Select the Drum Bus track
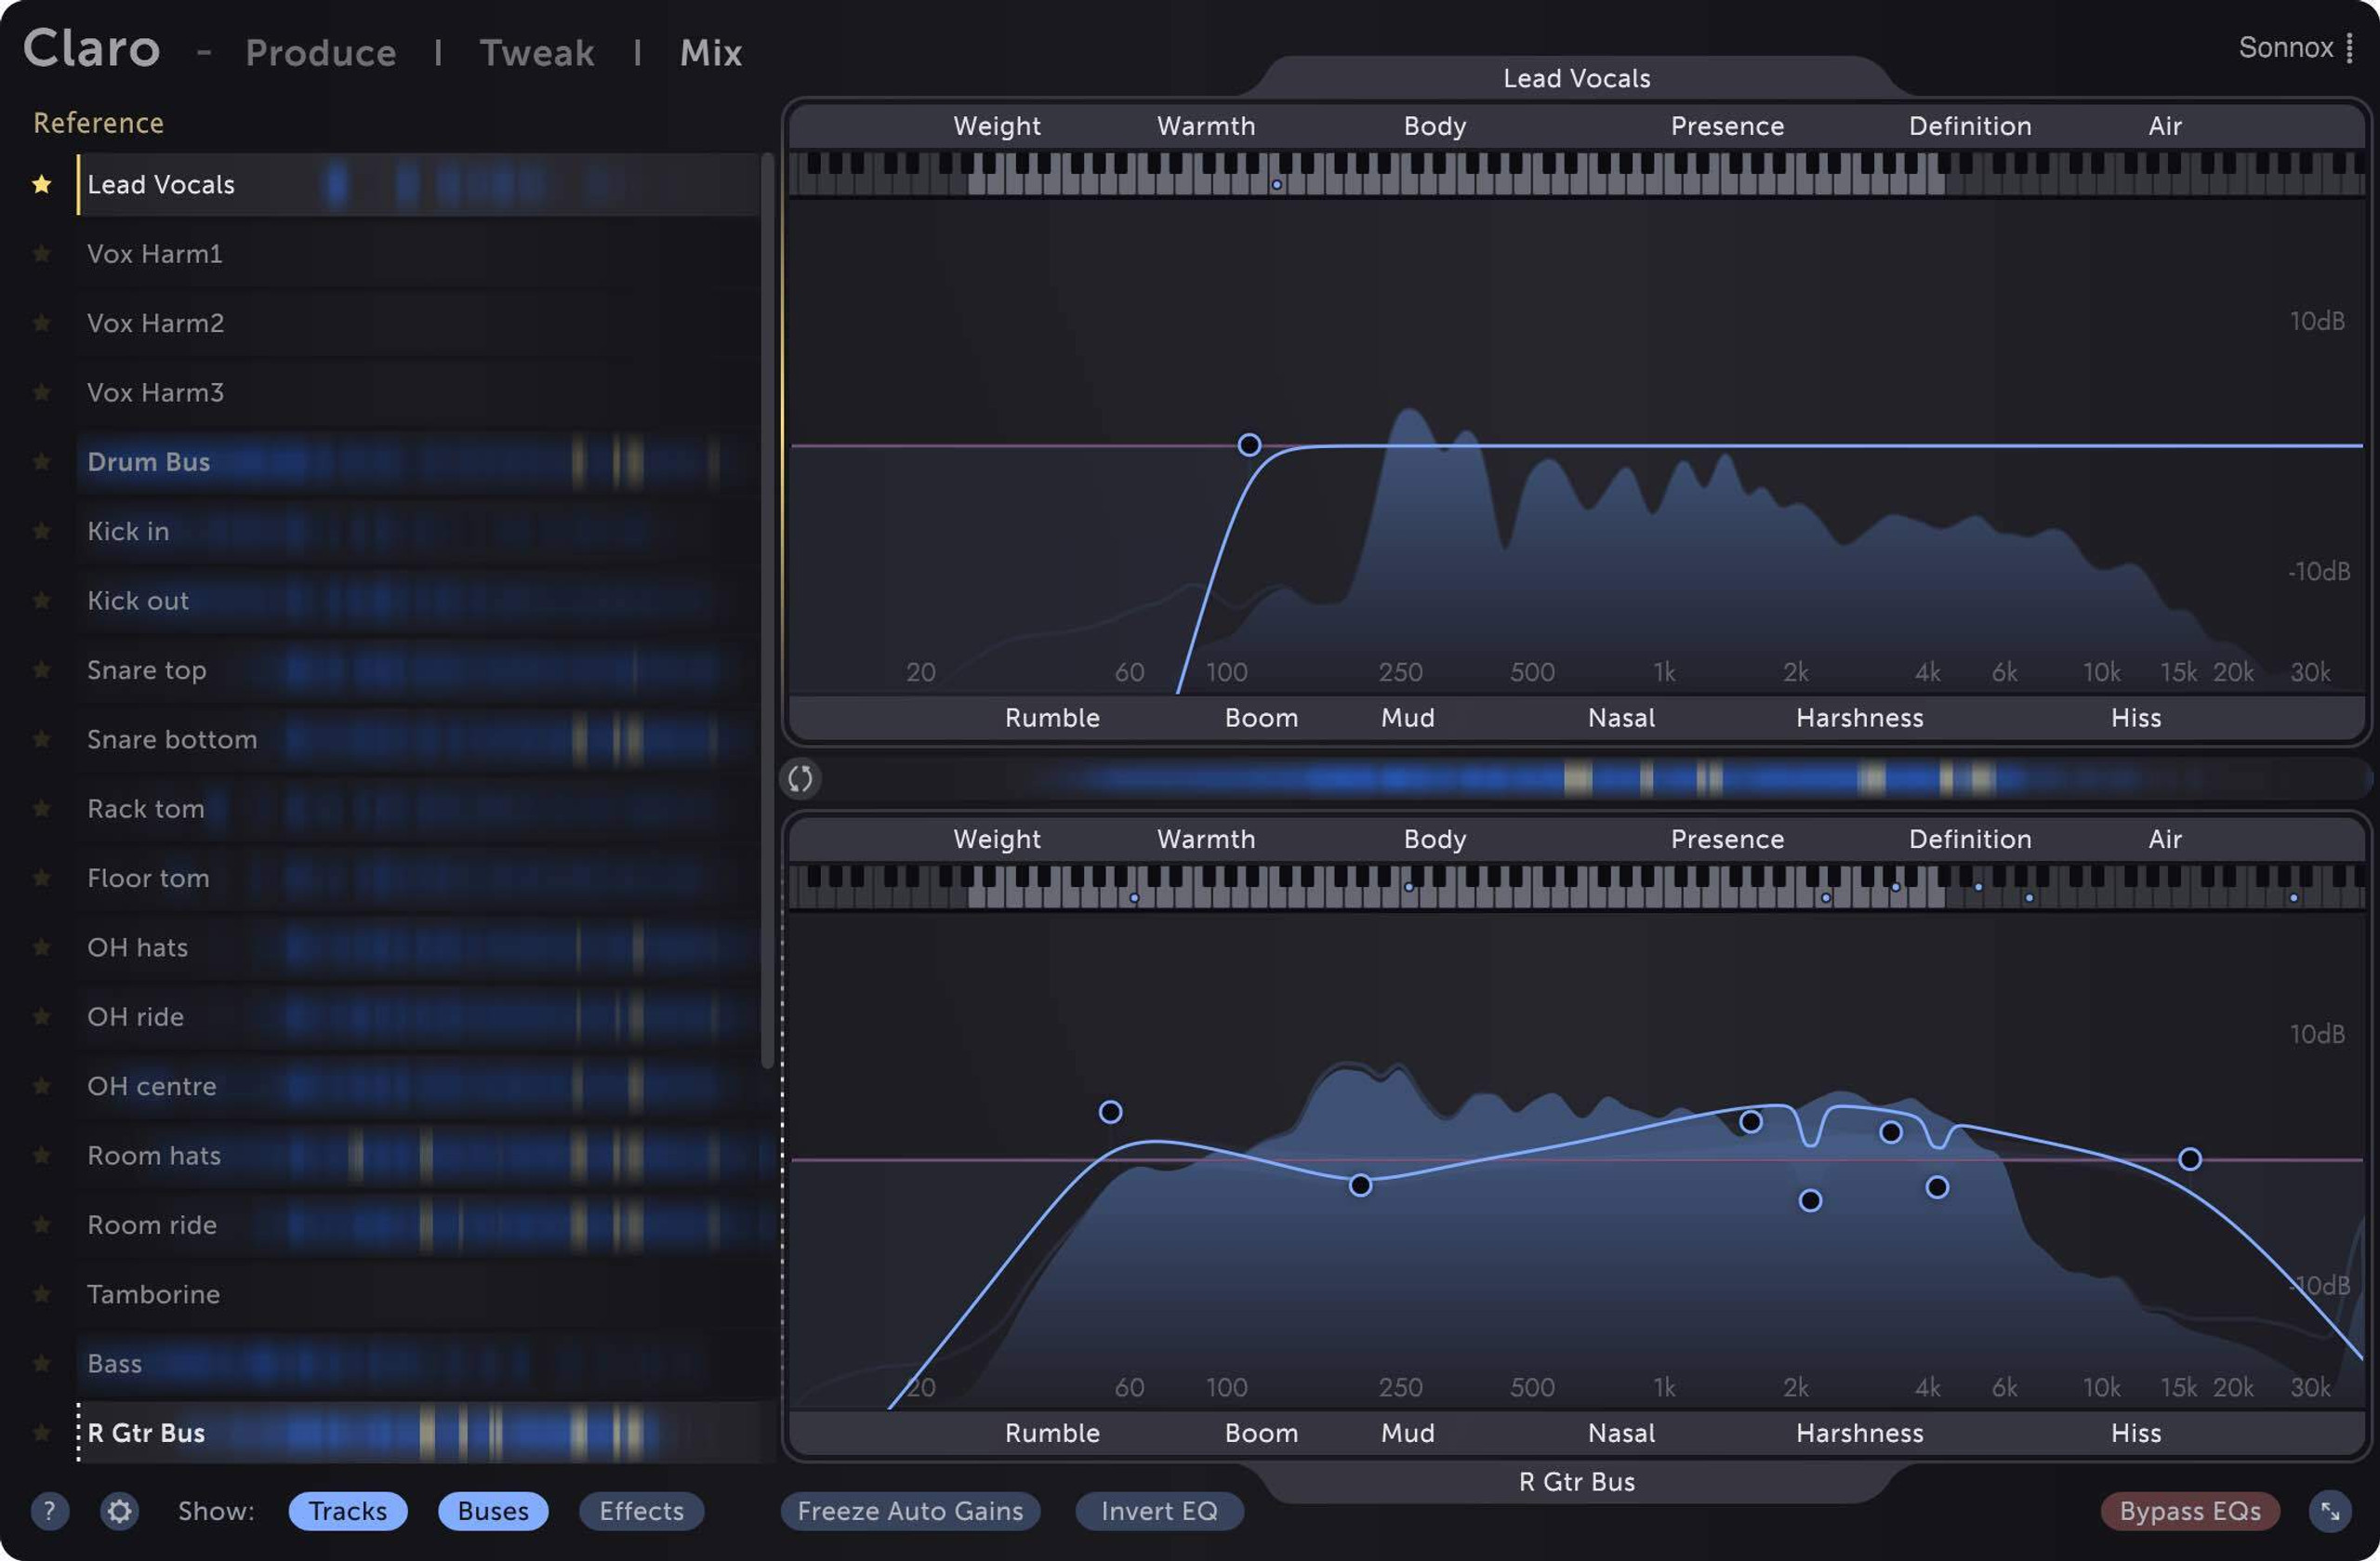This screenshot has height=1561, width=2380. [148, 460]
